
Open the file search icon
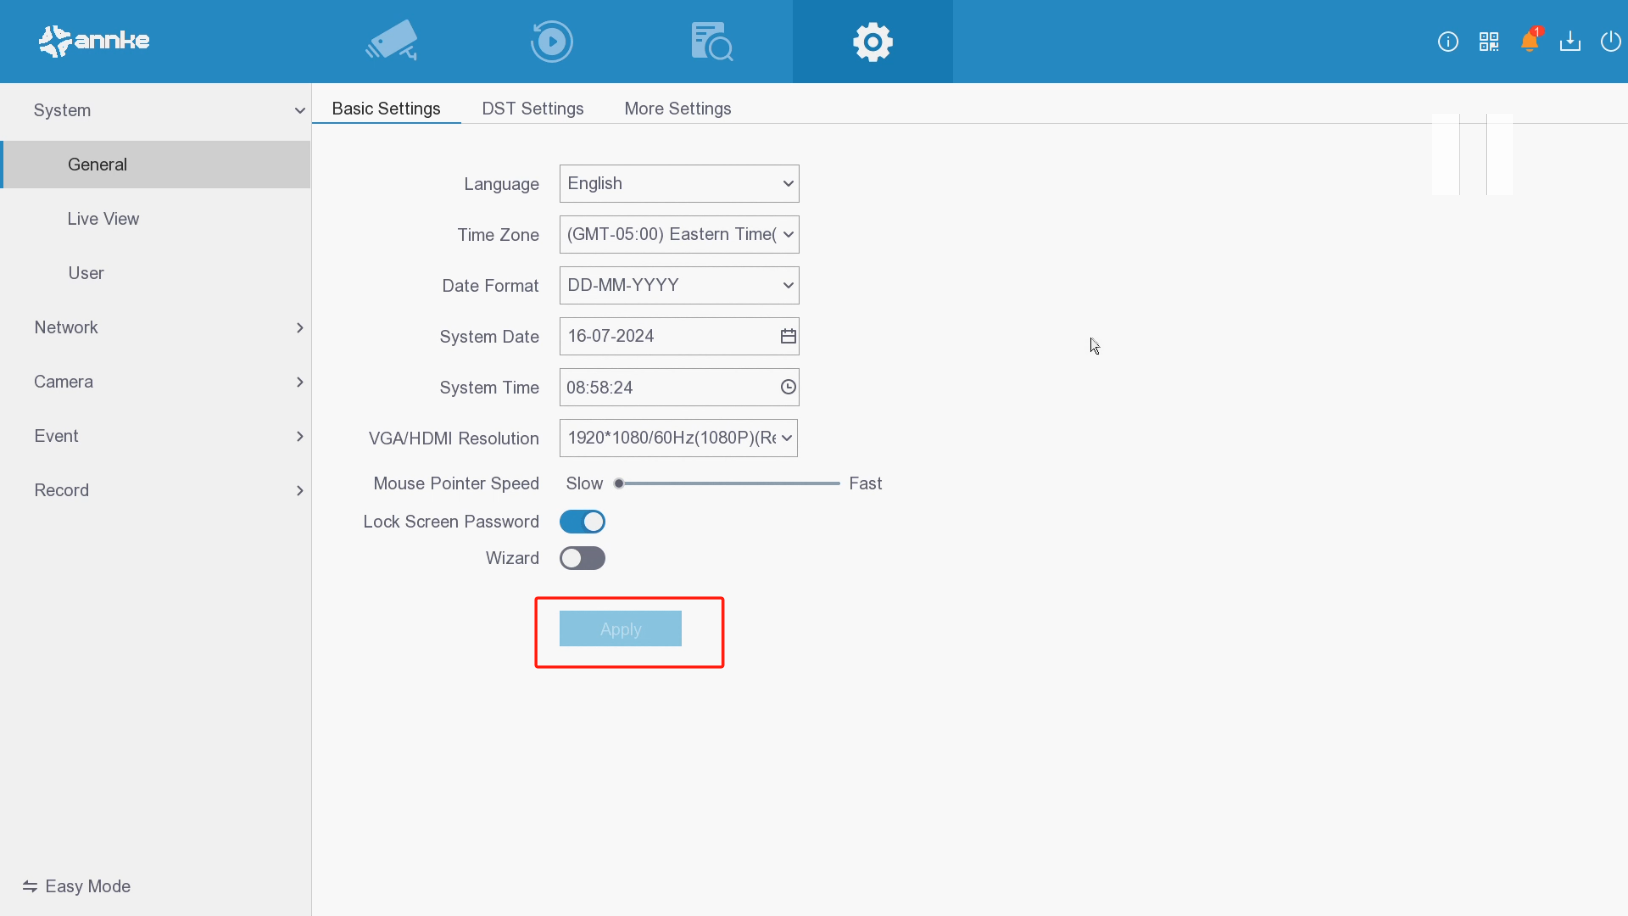coord(711,41)
